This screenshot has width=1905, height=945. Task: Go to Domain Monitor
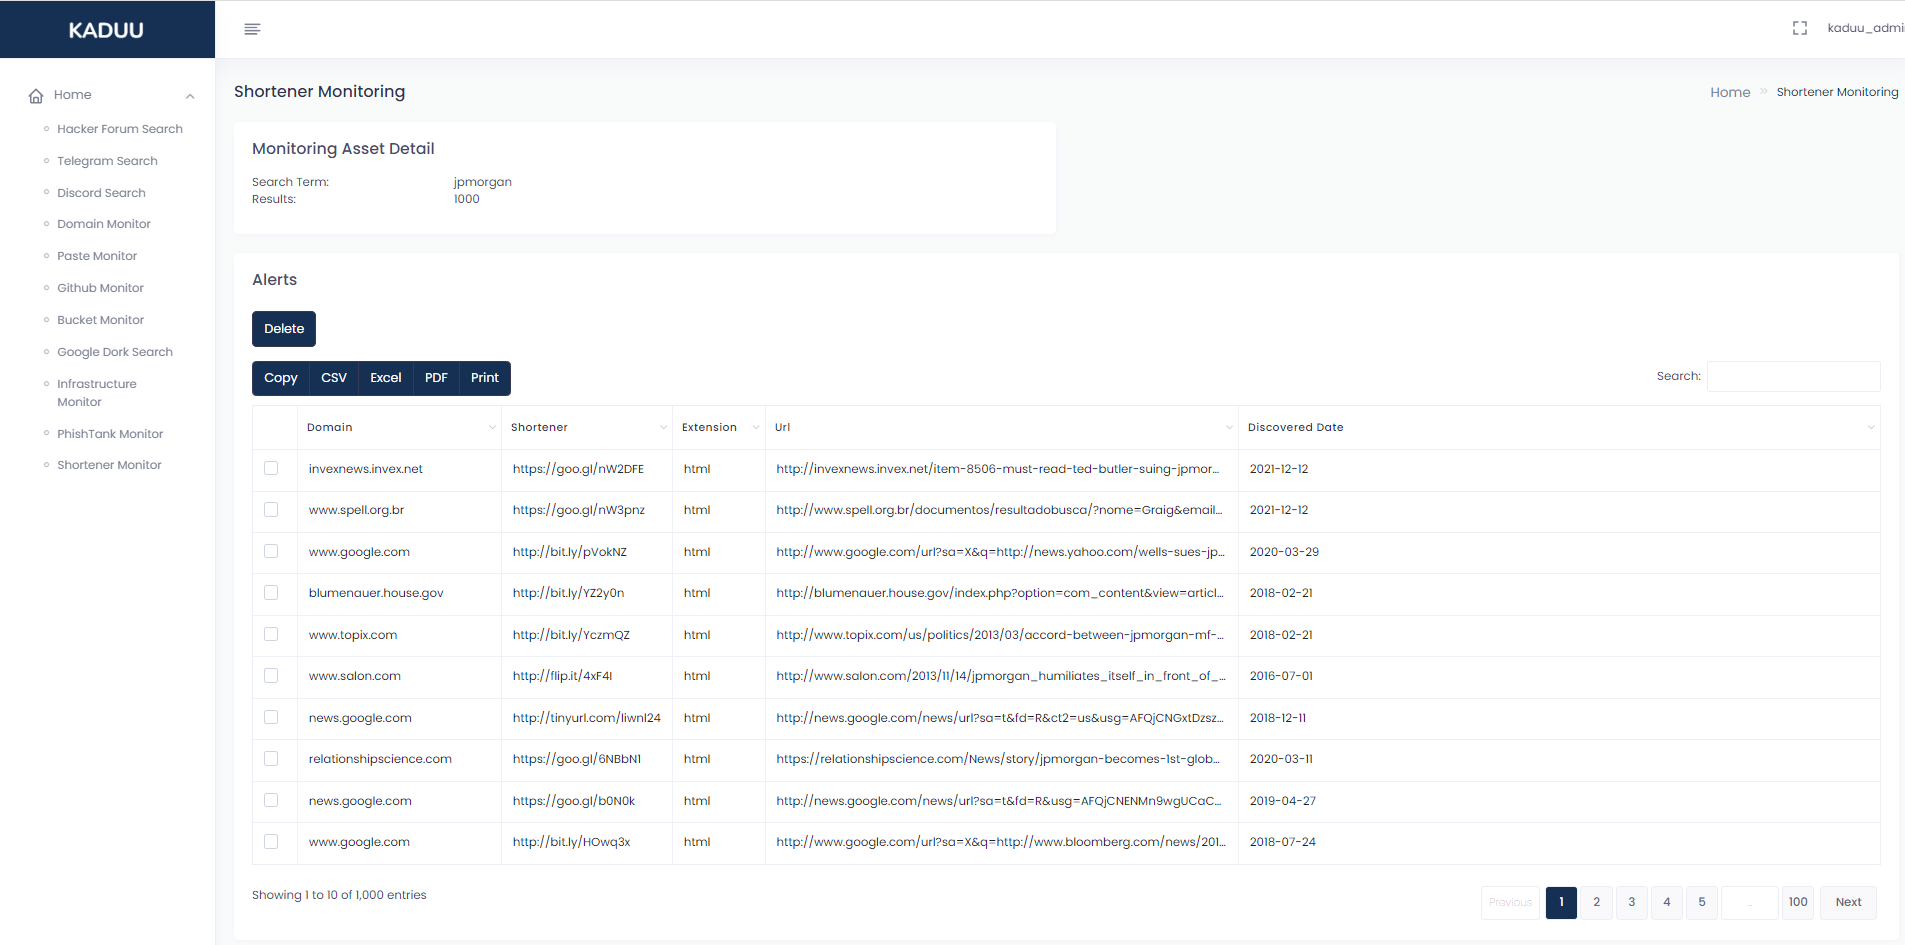pyautogui.click(x=104, y=224)
